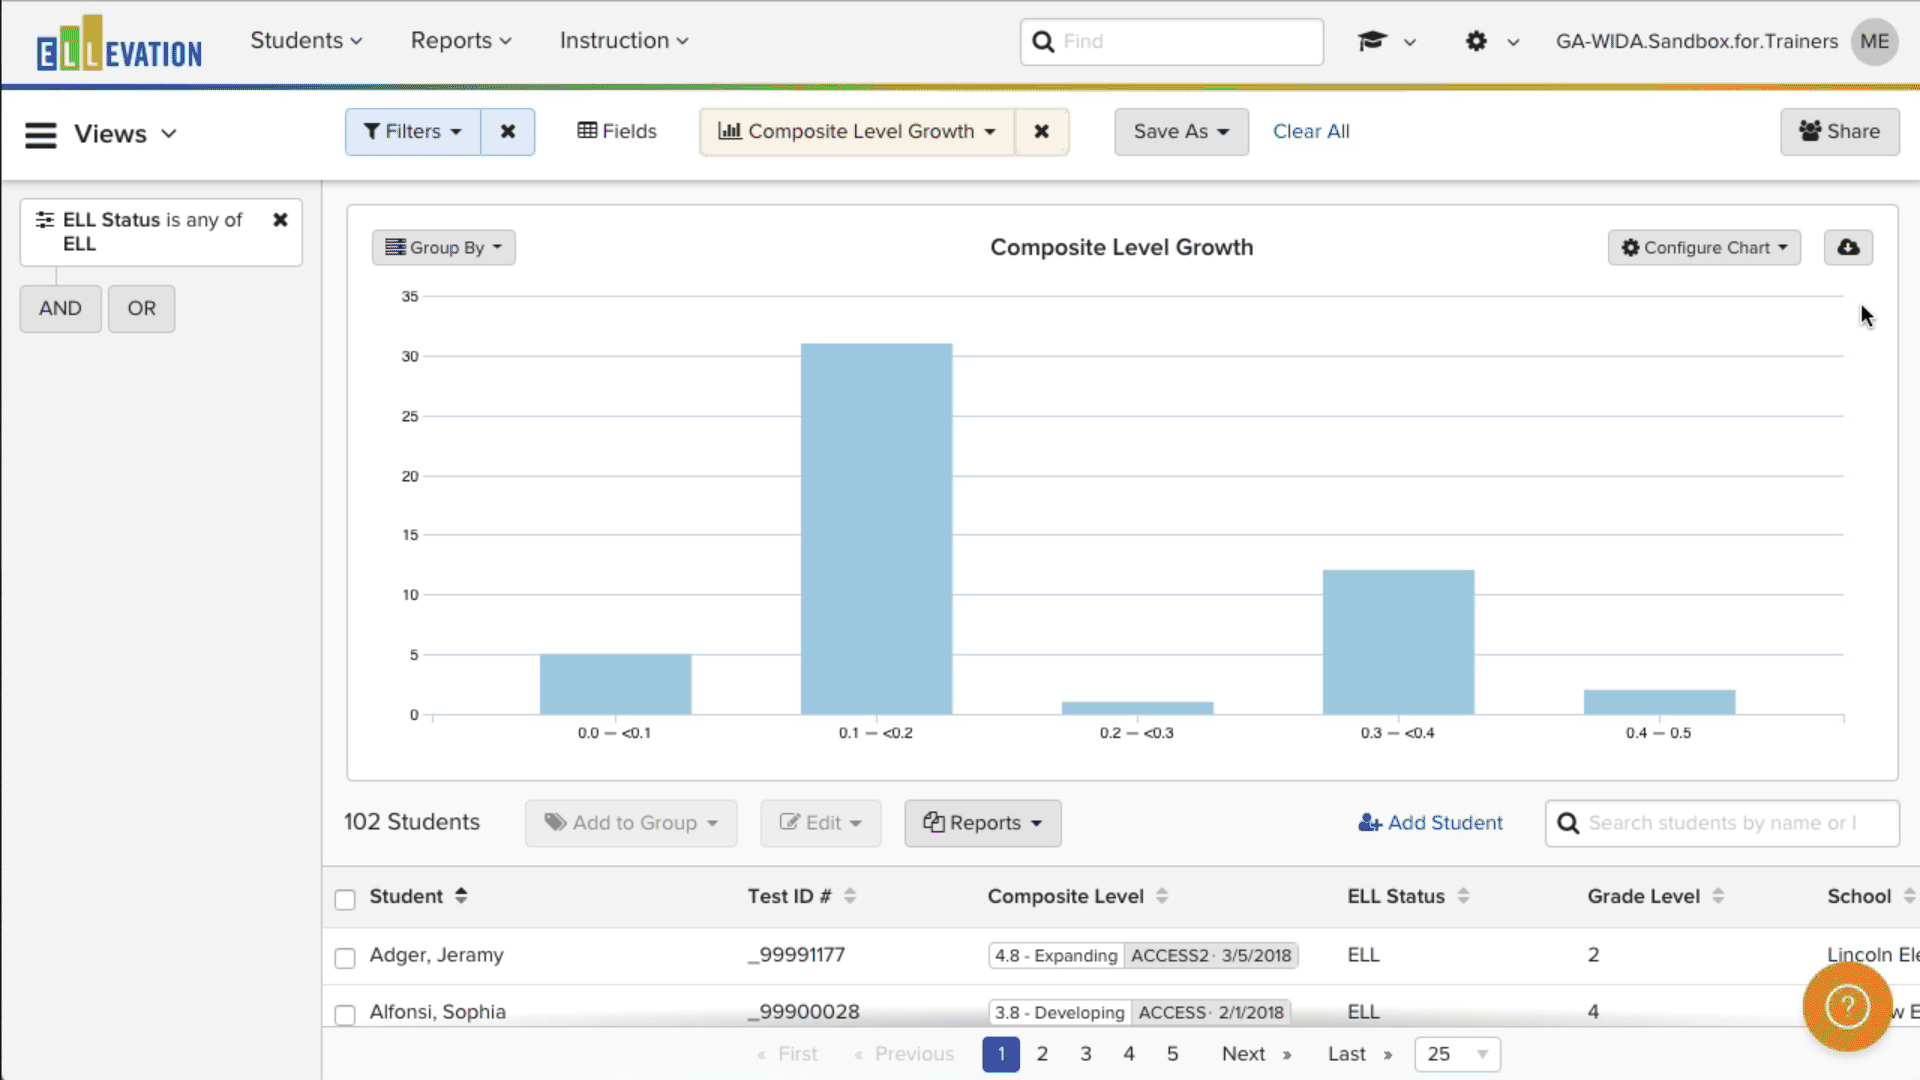Click the 0.1 – <0.2 chart bar
Screen dimensions: 1920x1080
coord(877,529)
